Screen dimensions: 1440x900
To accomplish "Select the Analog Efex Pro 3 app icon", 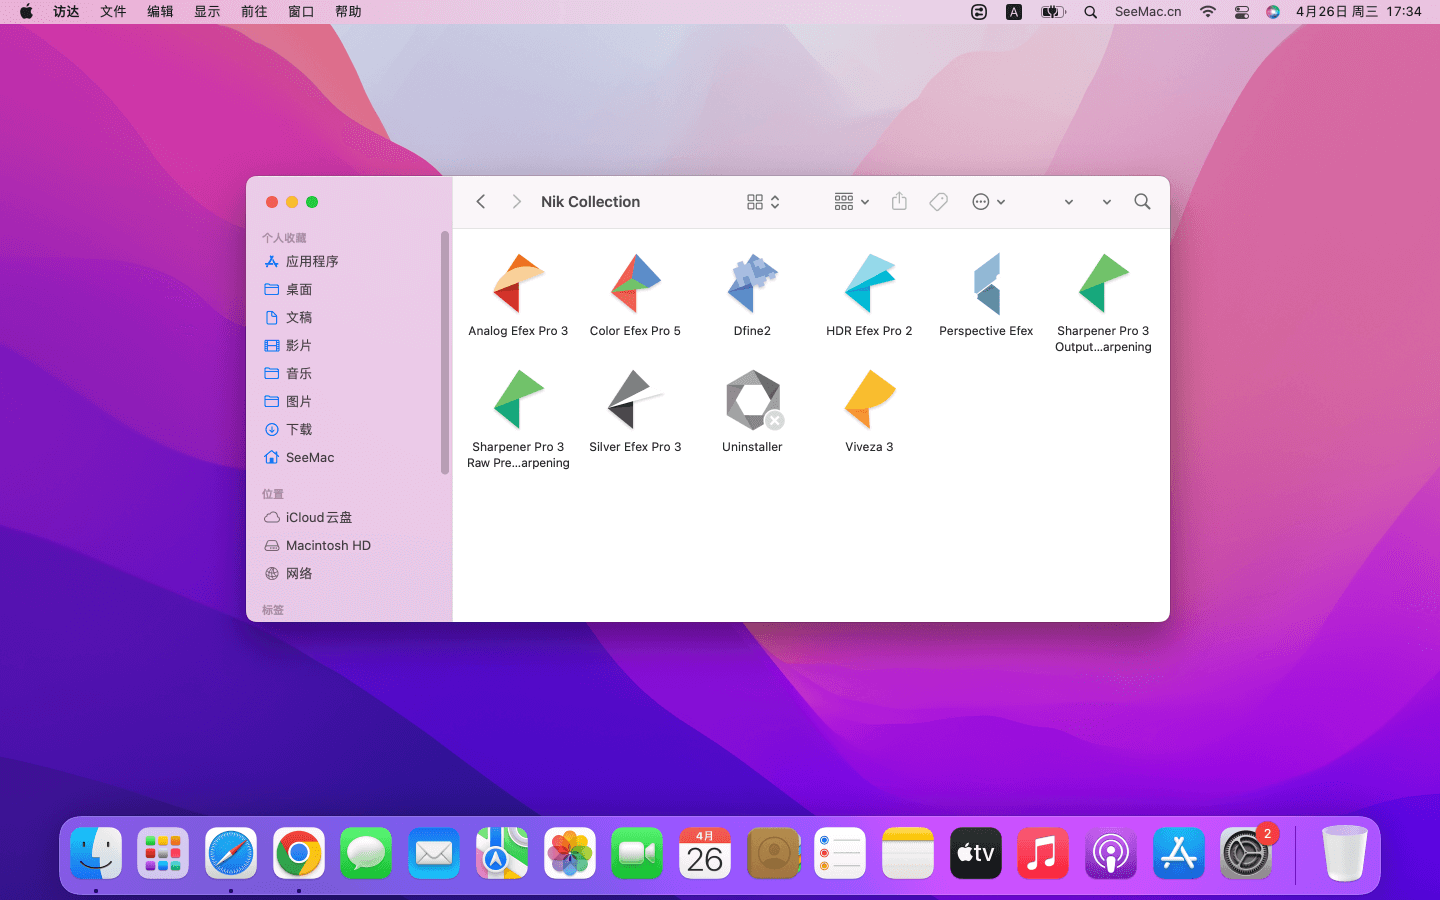I will (x=518, y=284).
